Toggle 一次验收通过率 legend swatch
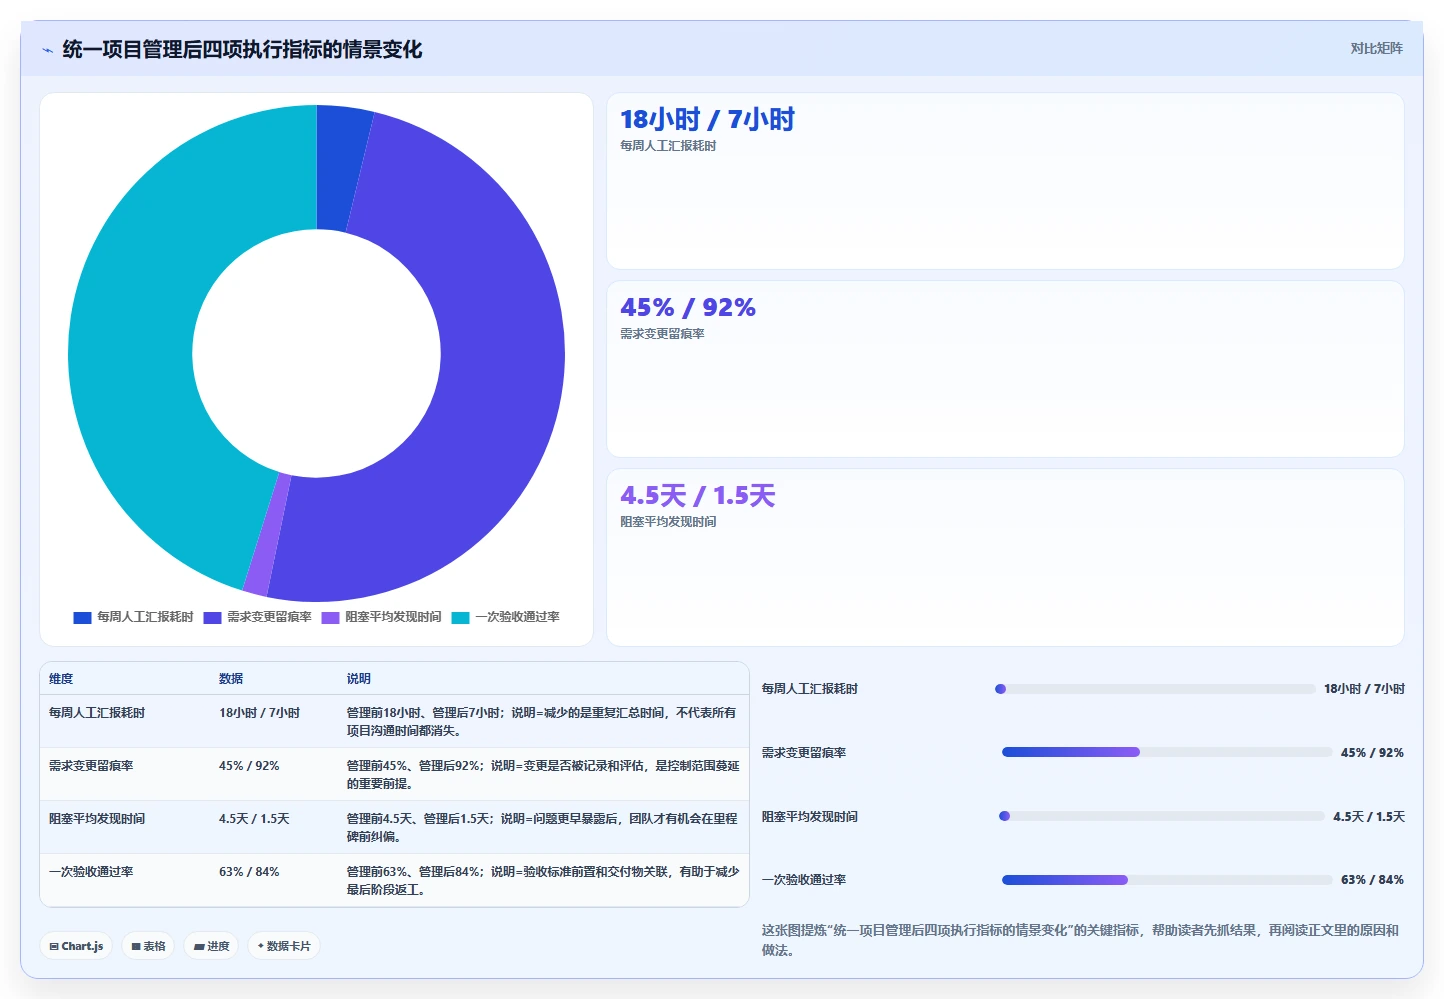1444x999 pixels. 460,617
